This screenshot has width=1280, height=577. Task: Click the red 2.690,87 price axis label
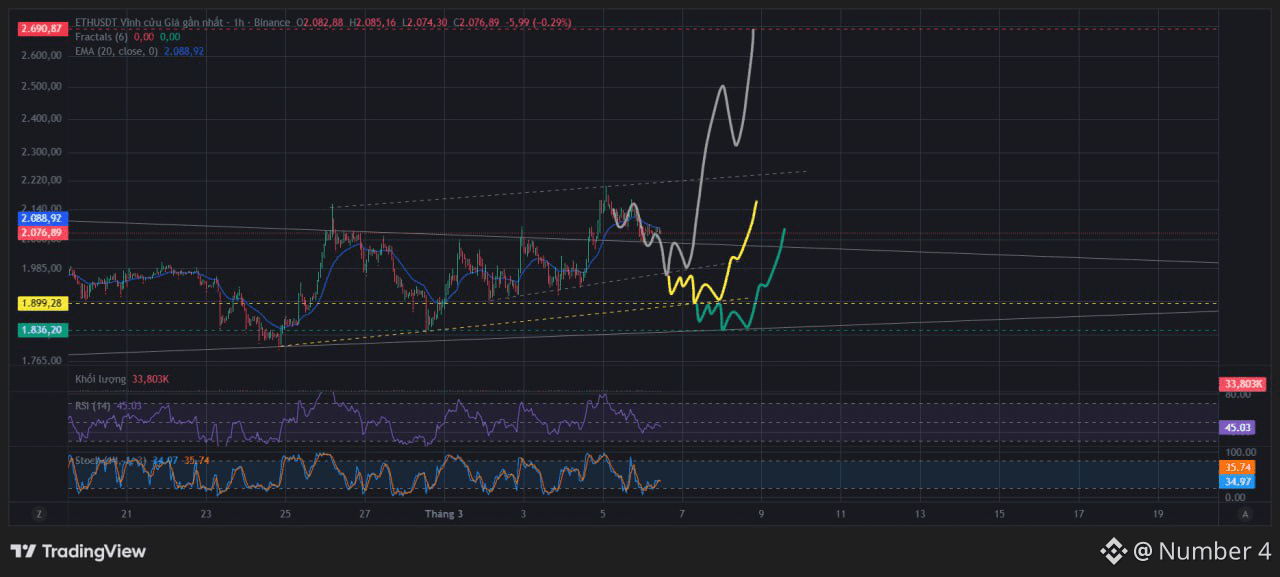click(41, 29)
